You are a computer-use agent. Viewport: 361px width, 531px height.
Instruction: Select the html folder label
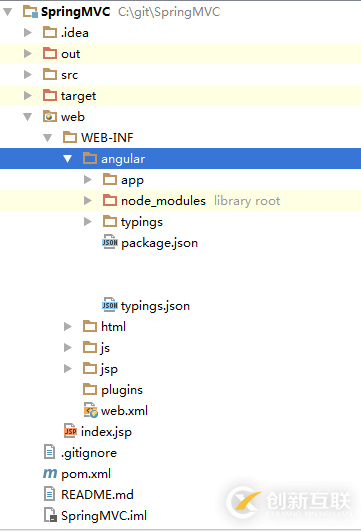113,327
